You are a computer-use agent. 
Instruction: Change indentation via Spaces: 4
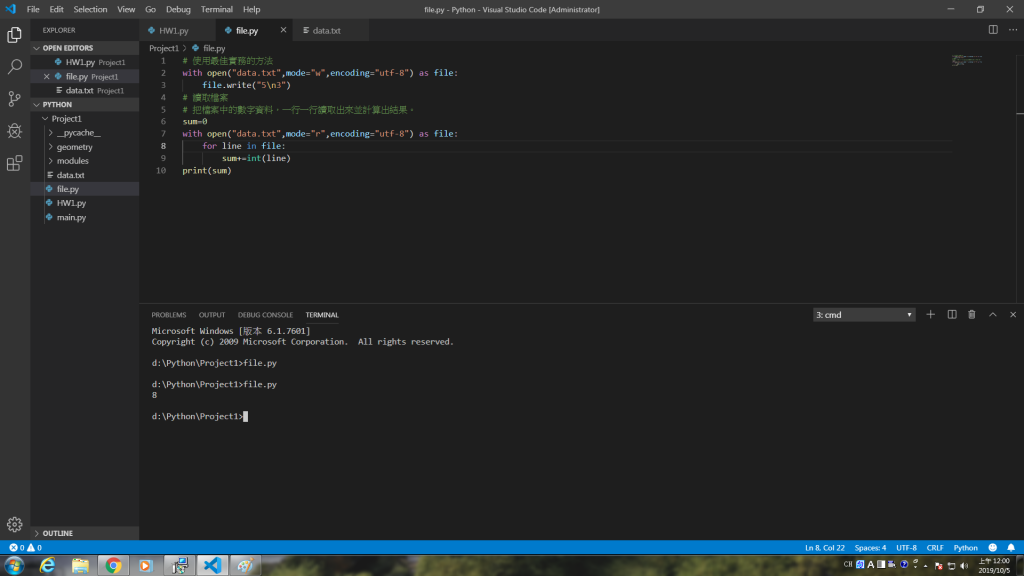tap(870, 548)
